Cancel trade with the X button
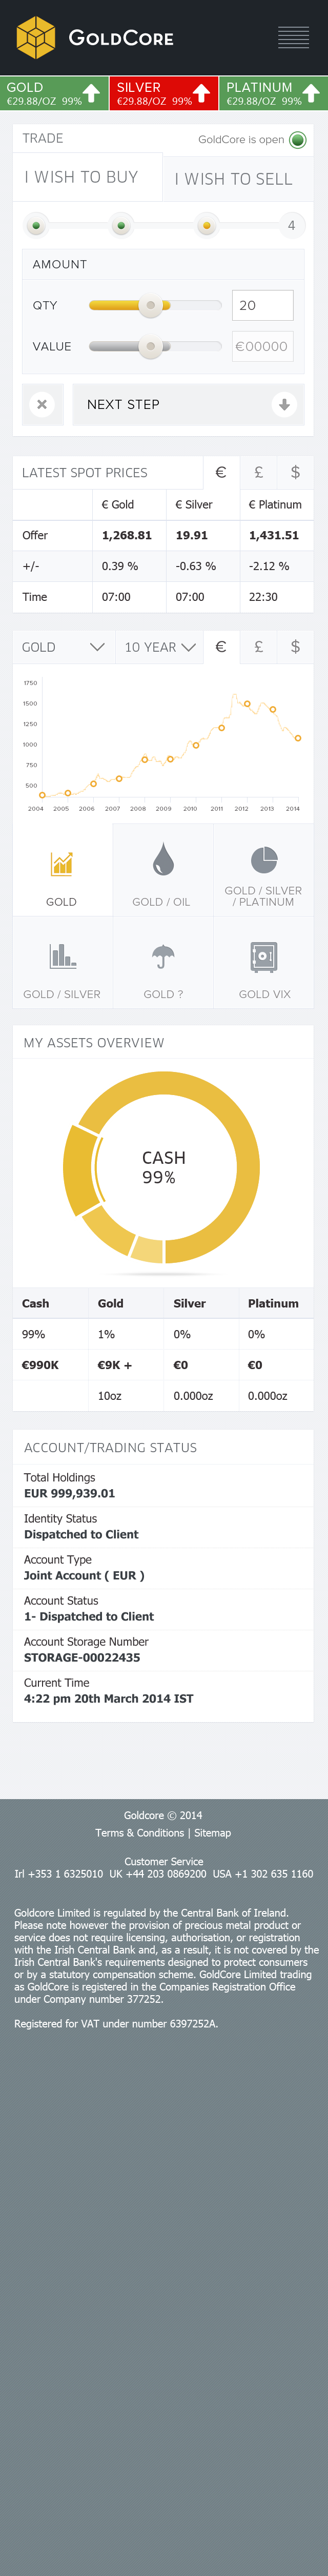This screenshot has height=2576, width=328. coord(42,405)
